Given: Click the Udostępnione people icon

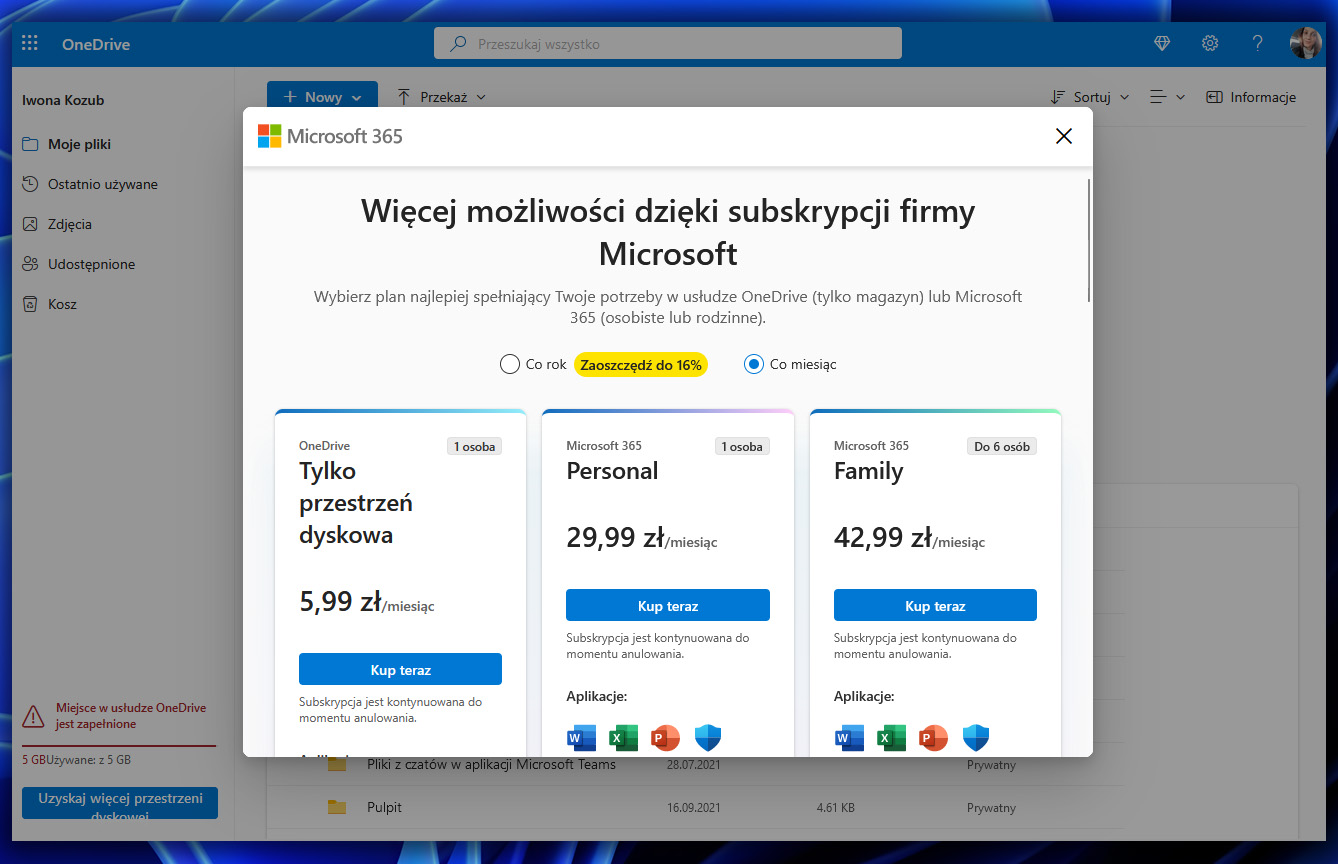Looking at the screenshot, I should click(x=30, y=264).
